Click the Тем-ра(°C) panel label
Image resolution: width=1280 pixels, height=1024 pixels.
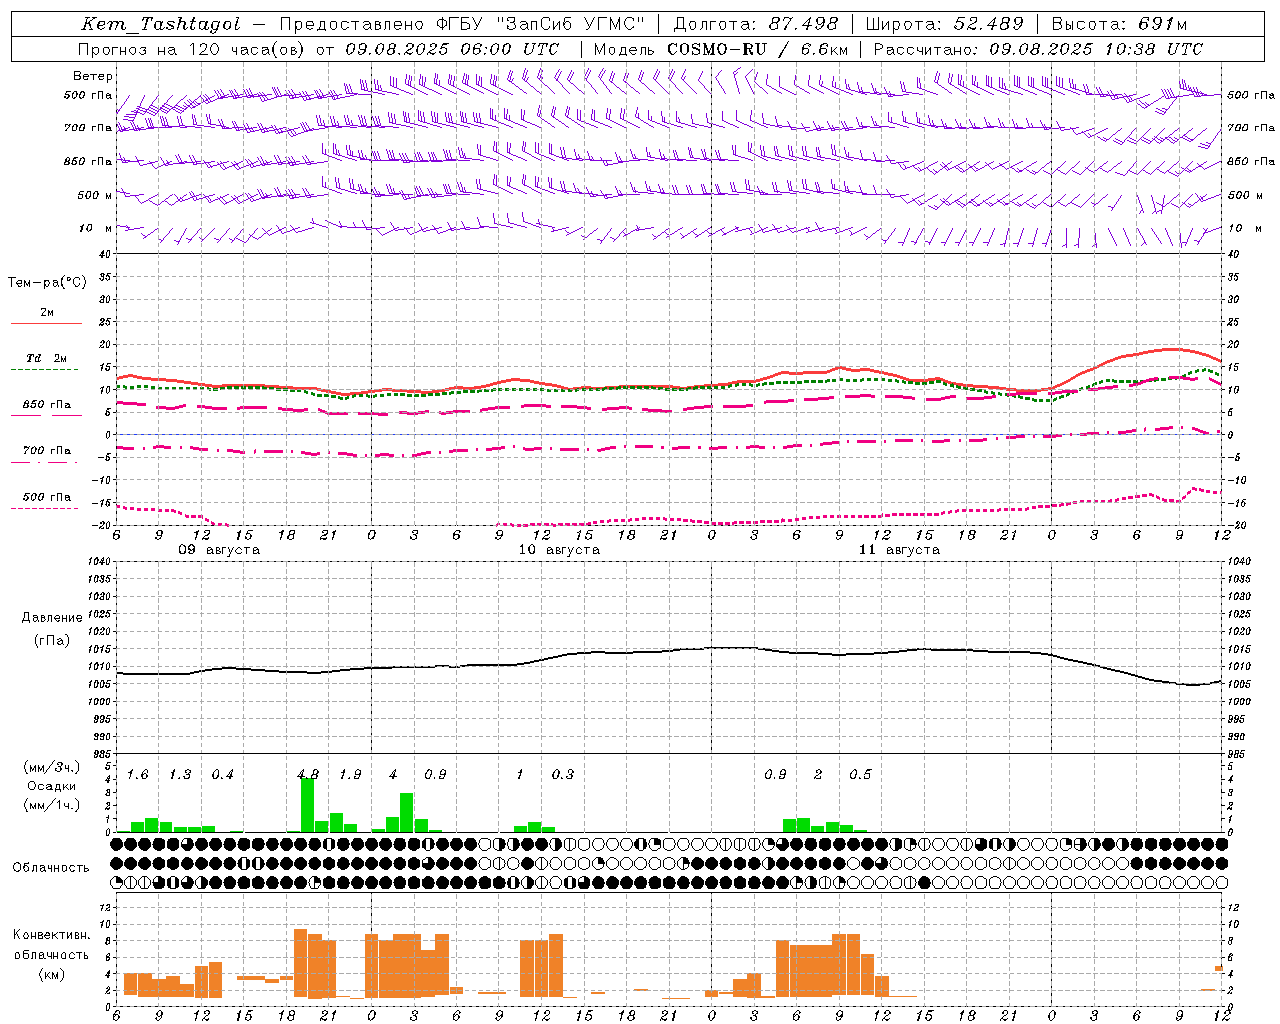47,283
